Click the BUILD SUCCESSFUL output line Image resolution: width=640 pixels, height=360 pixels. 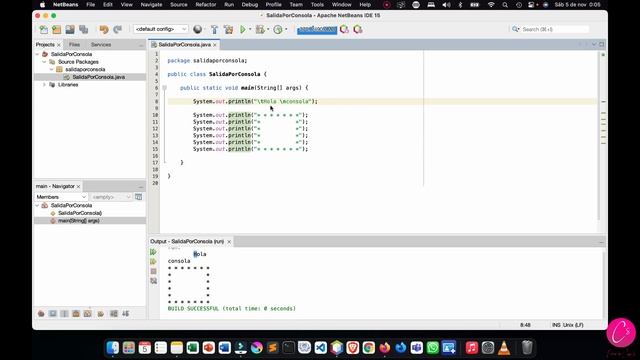click(231, 309)
